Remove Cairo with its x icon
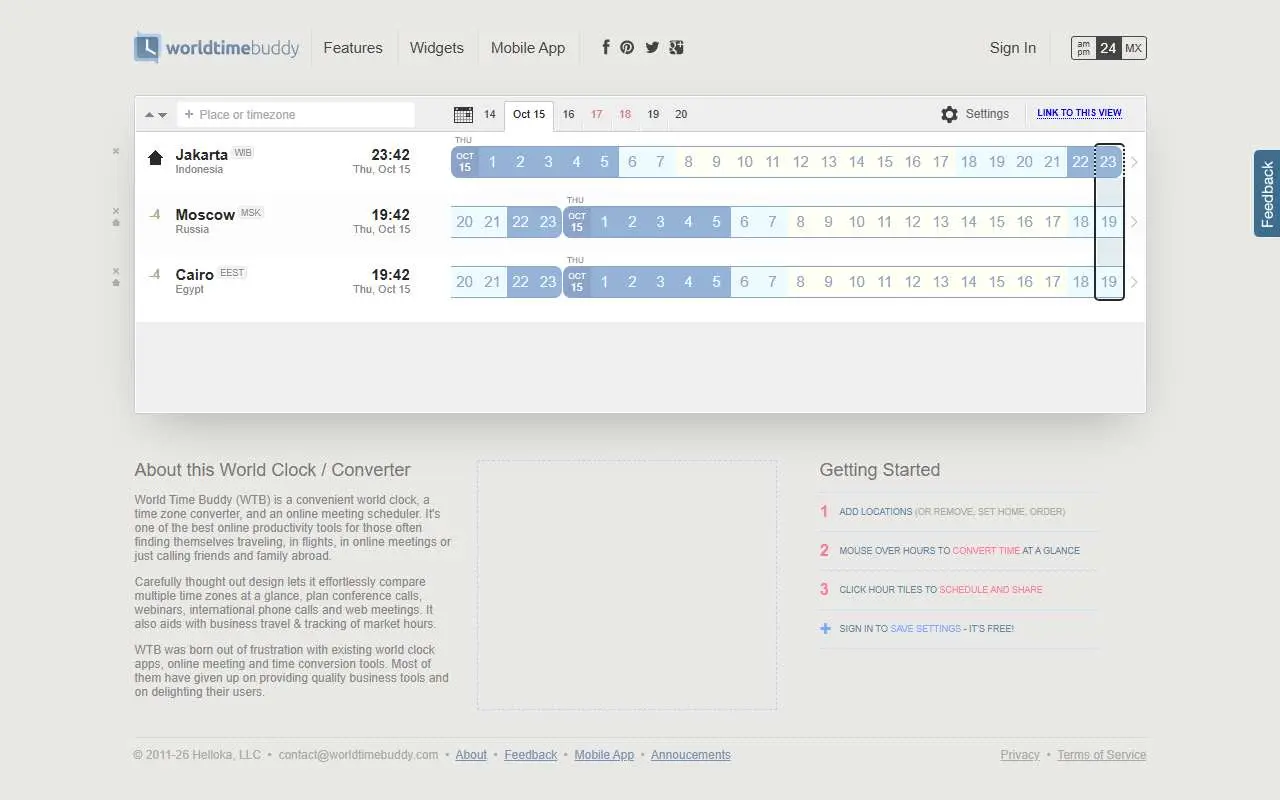This screenshot has width=1280, height=800. [x=116, y=271]
